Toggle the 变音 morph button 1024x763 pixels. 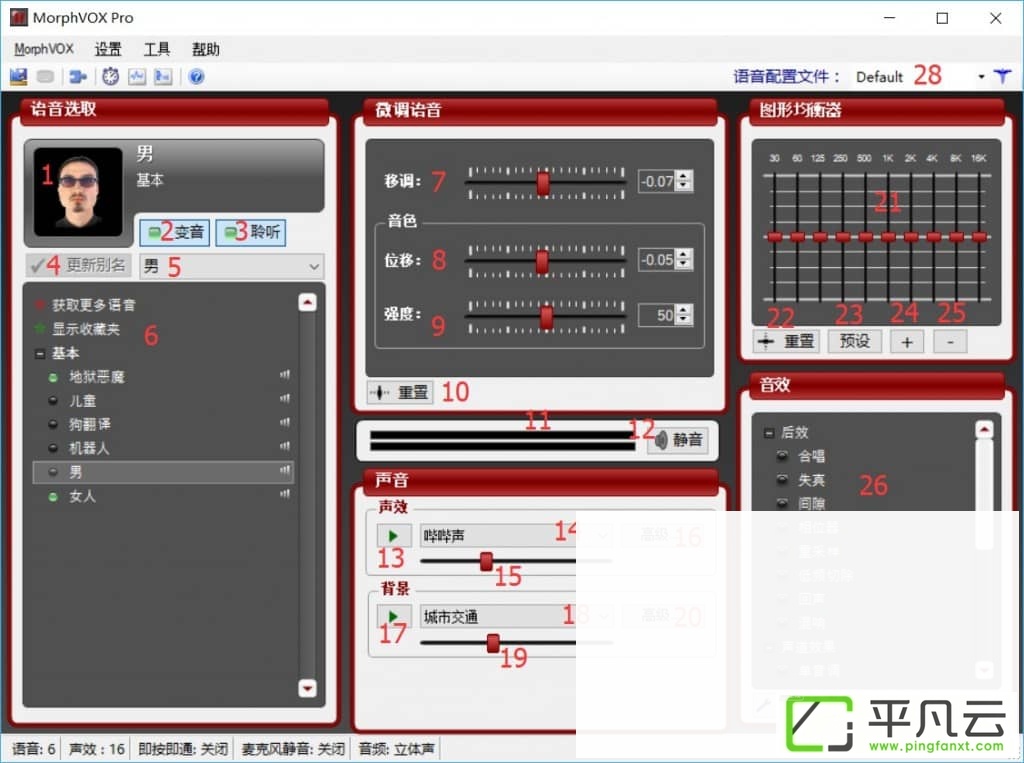pyautogui.click(x=175, y=232)
